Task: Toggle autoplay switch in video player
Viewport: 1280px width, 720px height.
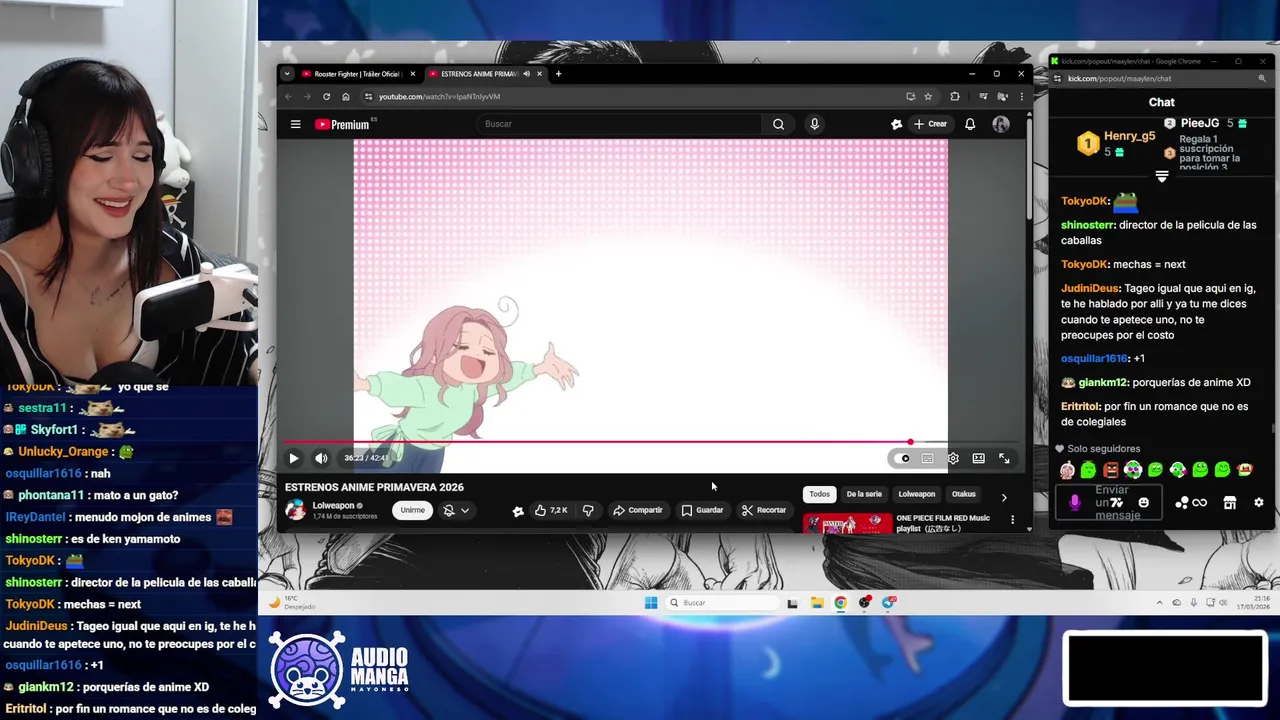Action: (x=903, y=458)
